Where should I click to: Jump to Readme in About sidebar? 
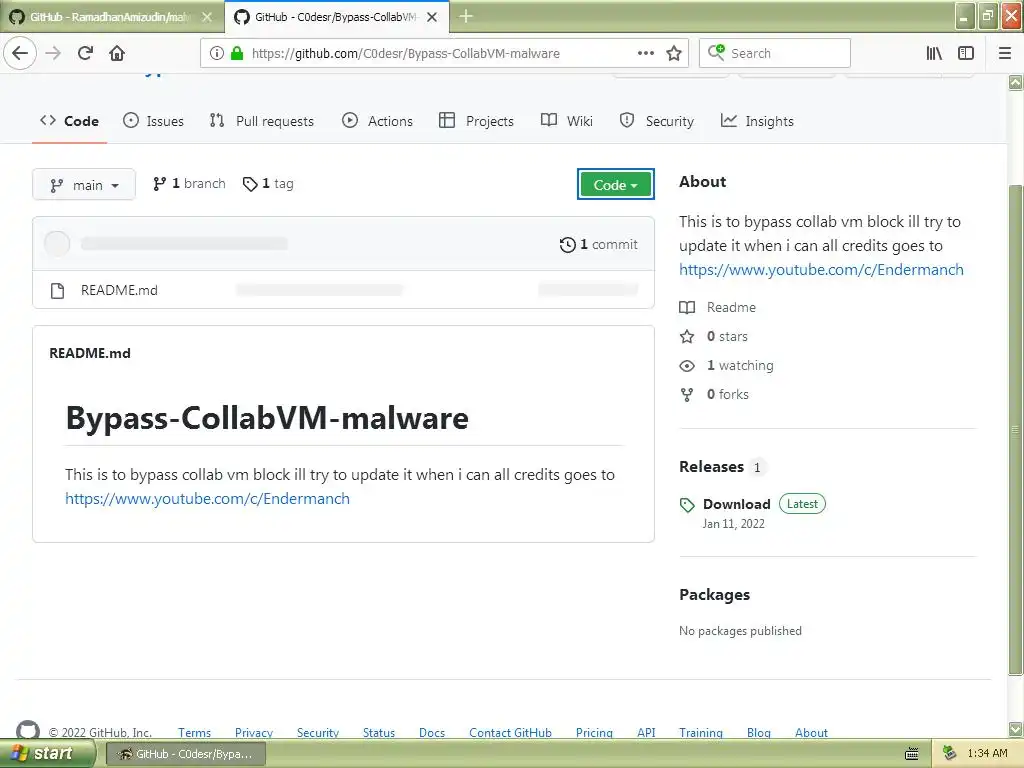click(x=718, y=307)
